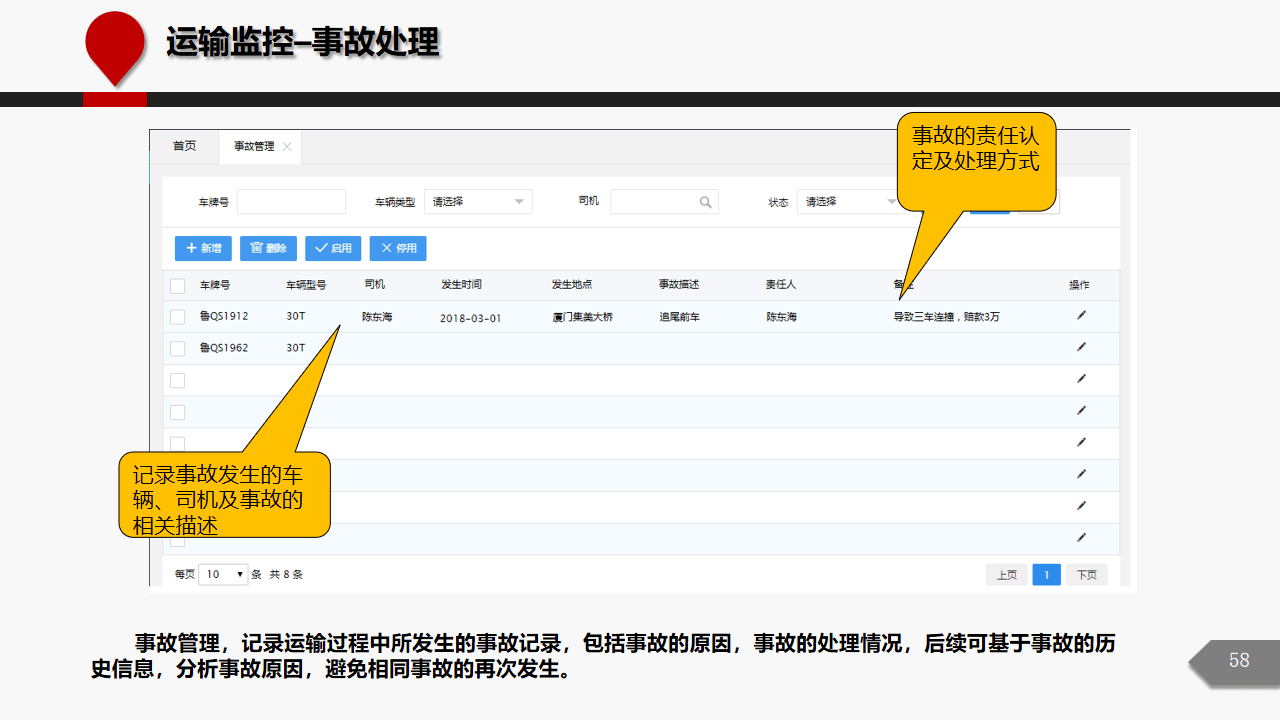Viewport: 1280px width, 720px height.
Task: Click the 发生地点 column header
Action: pyautogui.click(x=572, y=285)
